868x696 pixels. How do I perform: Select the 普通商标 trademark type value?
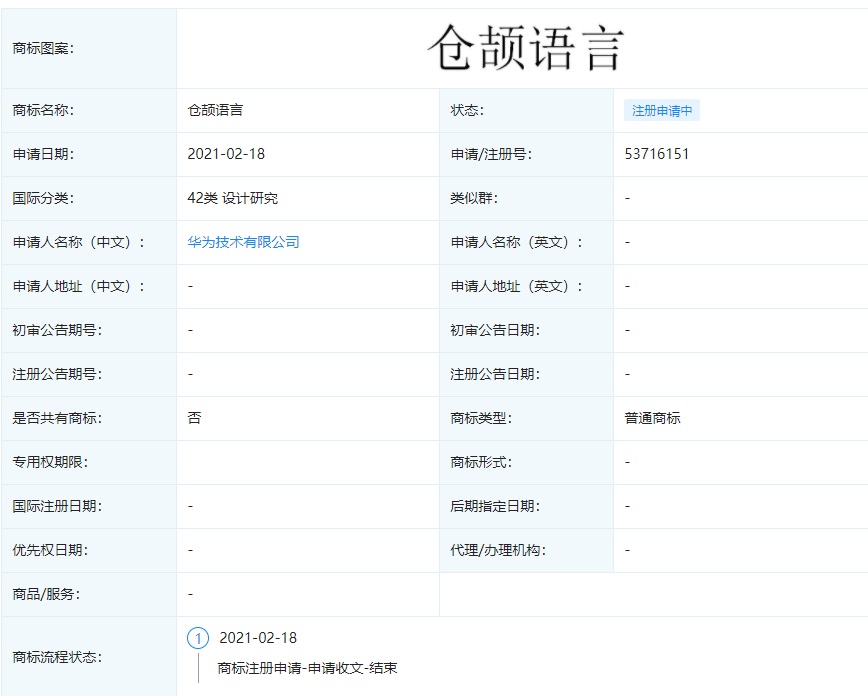pyautogui.click(x=651, y=418)
